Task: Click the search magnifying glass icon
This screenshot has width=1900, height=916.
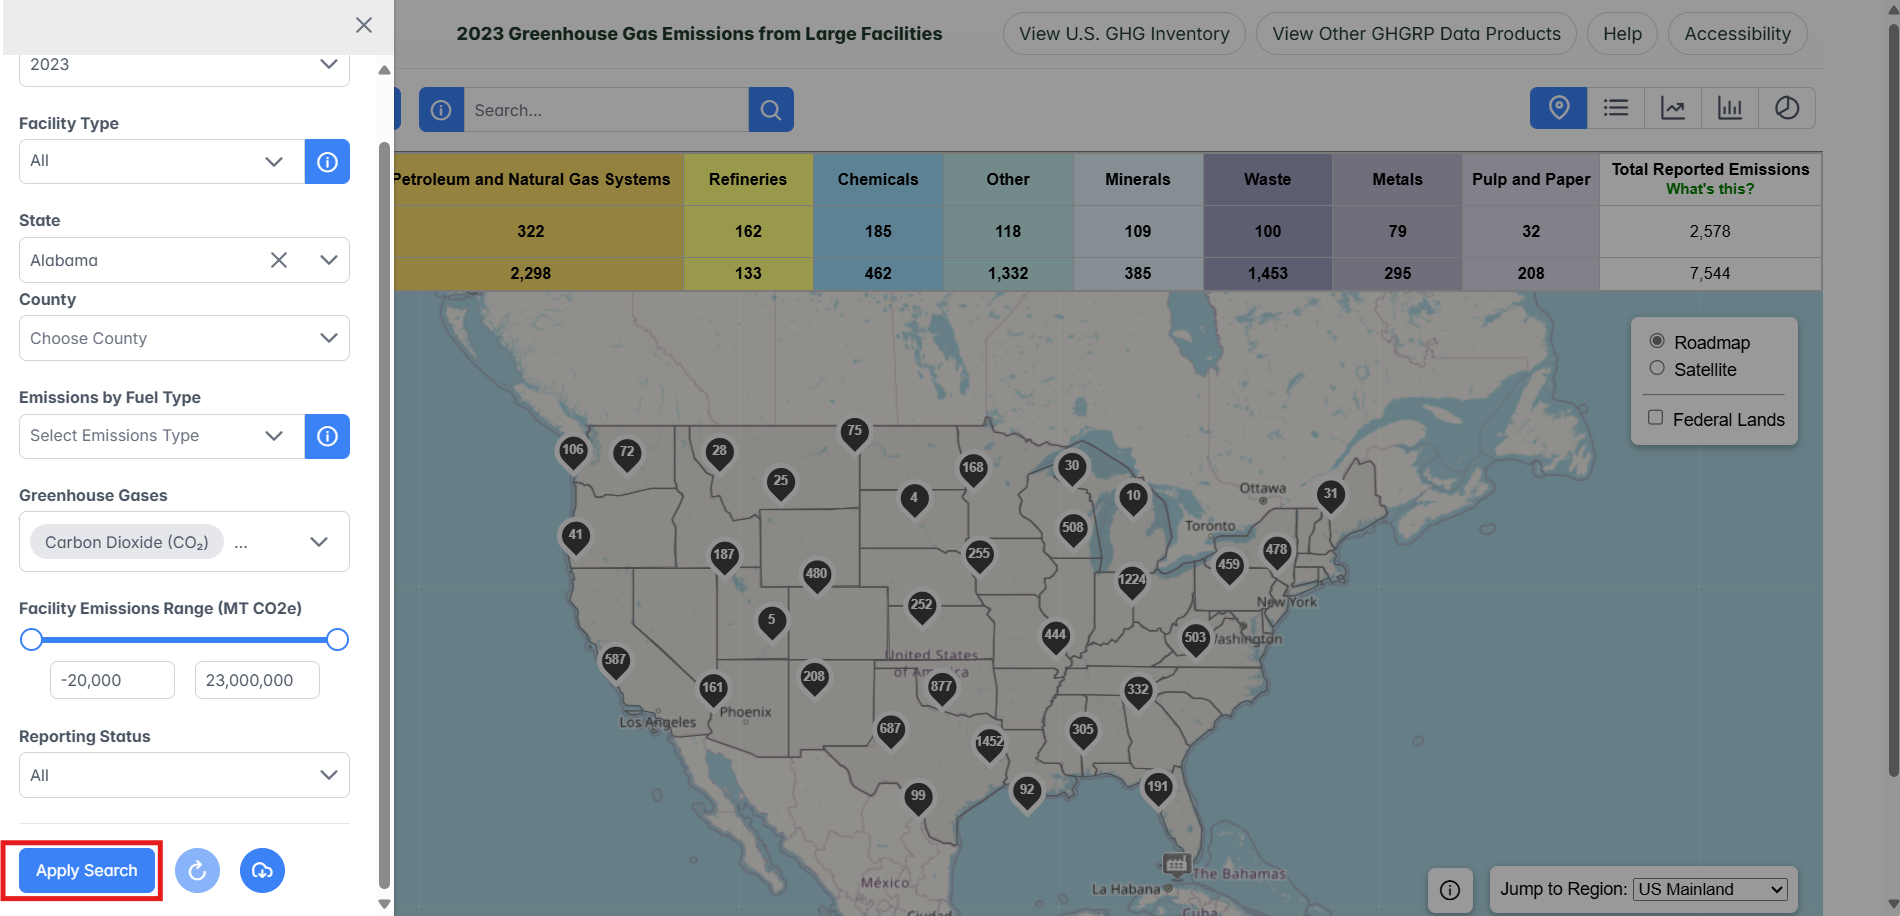Action: (770, 109)
